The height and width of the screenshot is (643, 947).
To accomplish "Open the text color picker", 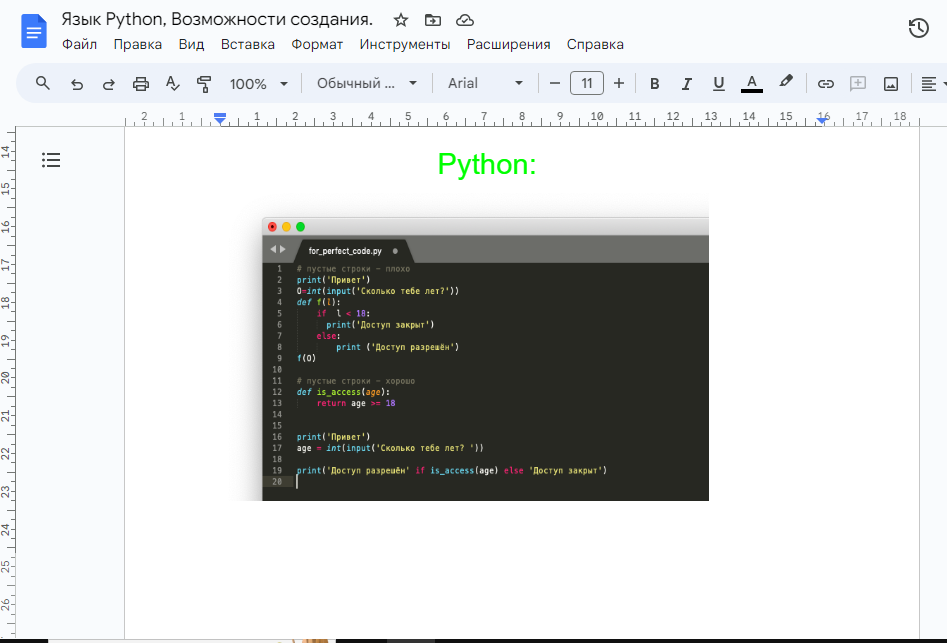I will pyautogui.click(x=751, y=84).
